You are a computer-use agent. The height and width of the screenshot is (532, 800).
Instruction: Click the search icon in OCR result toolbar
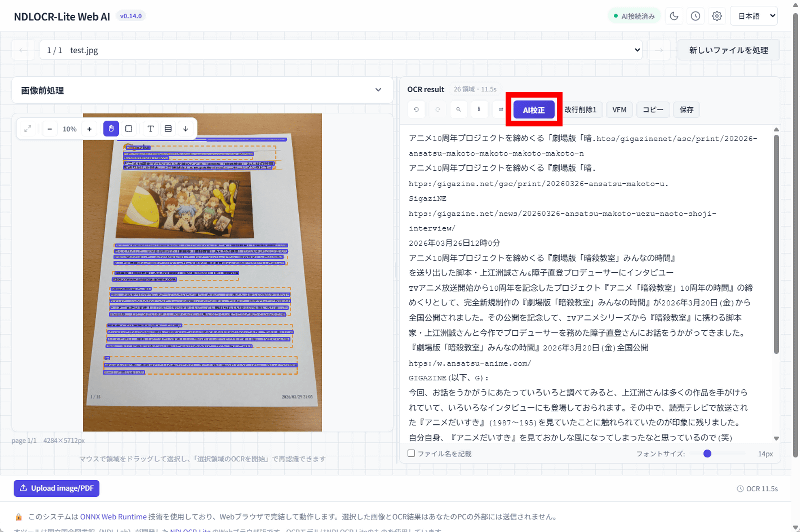(x=459, y=109)
